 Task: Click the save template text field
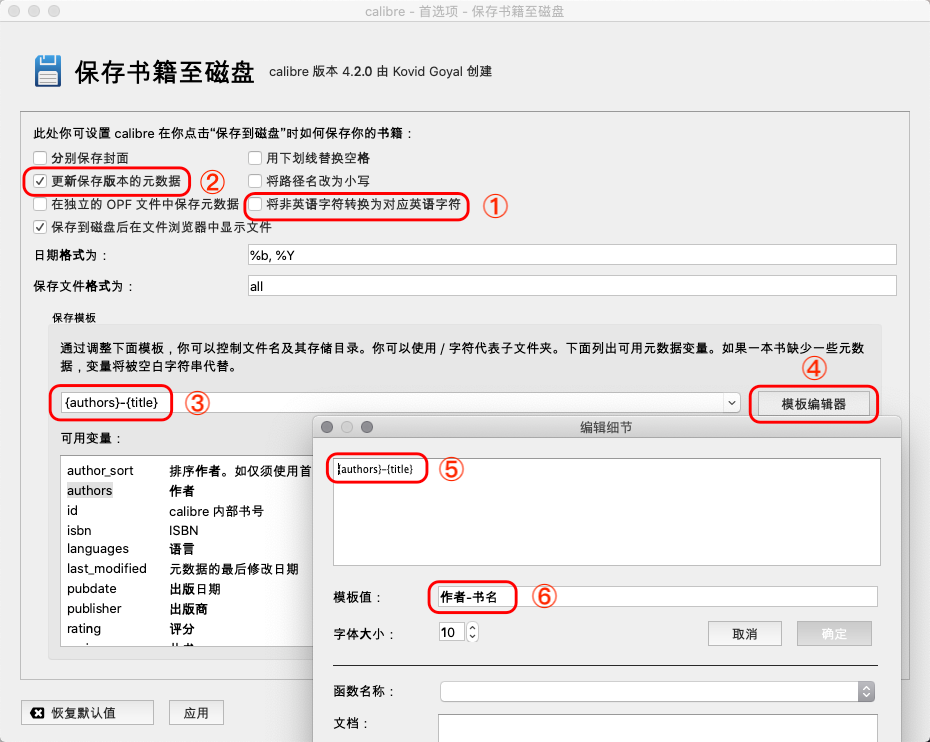pos(391,403)
